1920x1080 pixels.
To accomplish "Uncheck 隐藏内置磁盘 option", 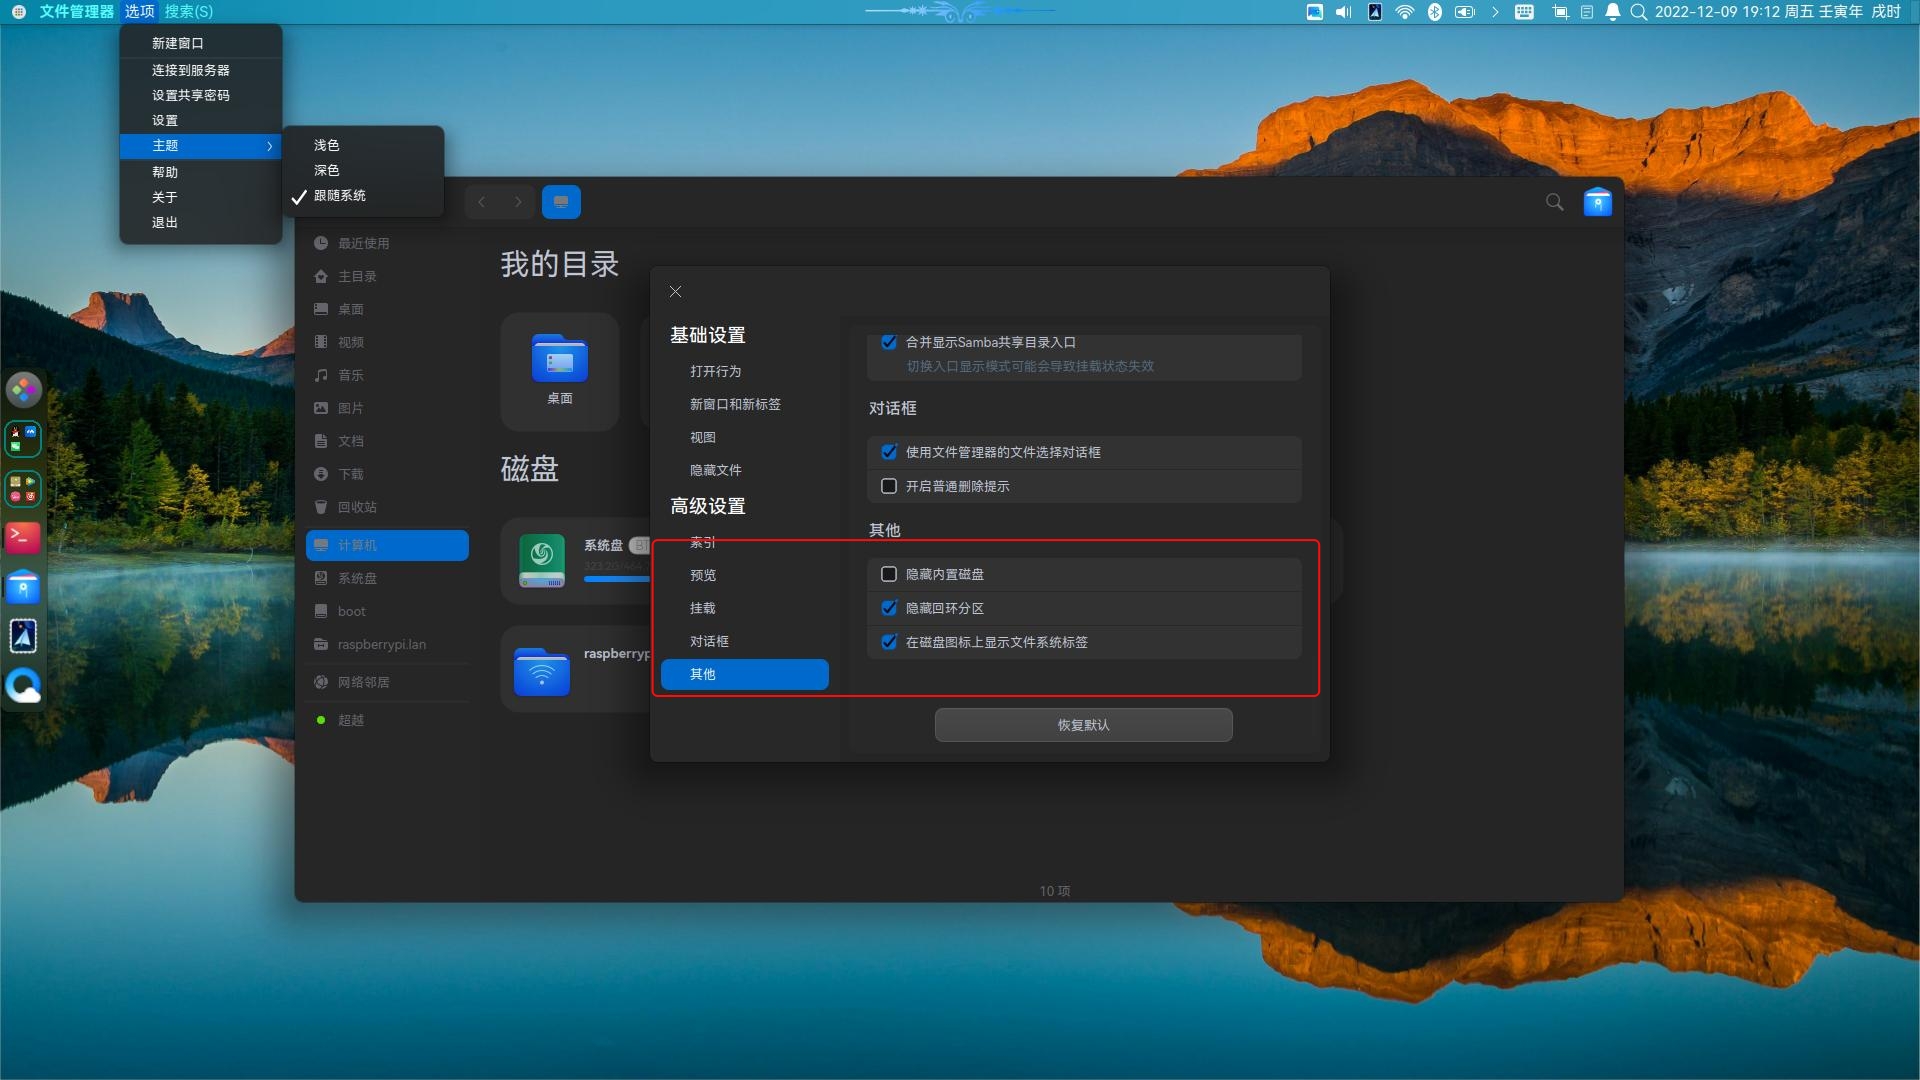I will (x=890, y=574).
